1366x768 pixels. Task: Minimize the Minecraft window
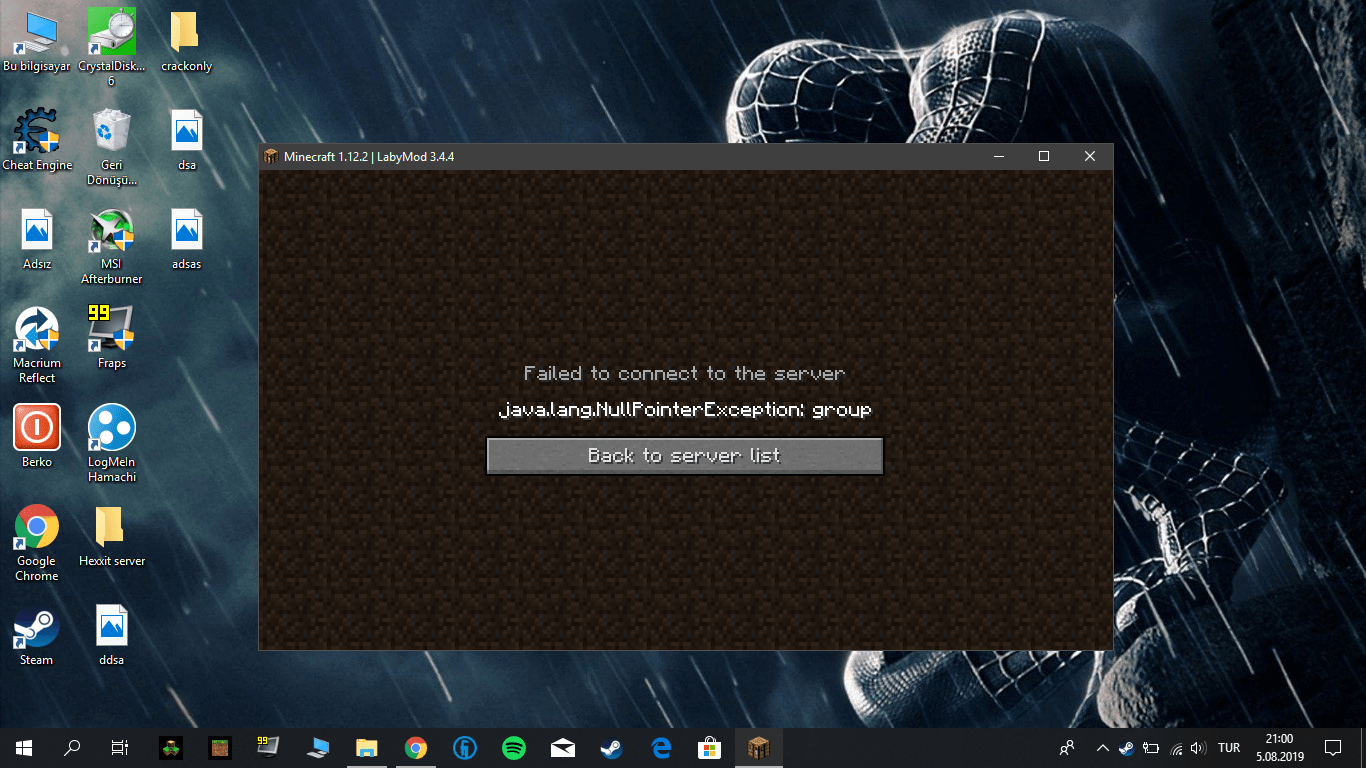[998, 157]
